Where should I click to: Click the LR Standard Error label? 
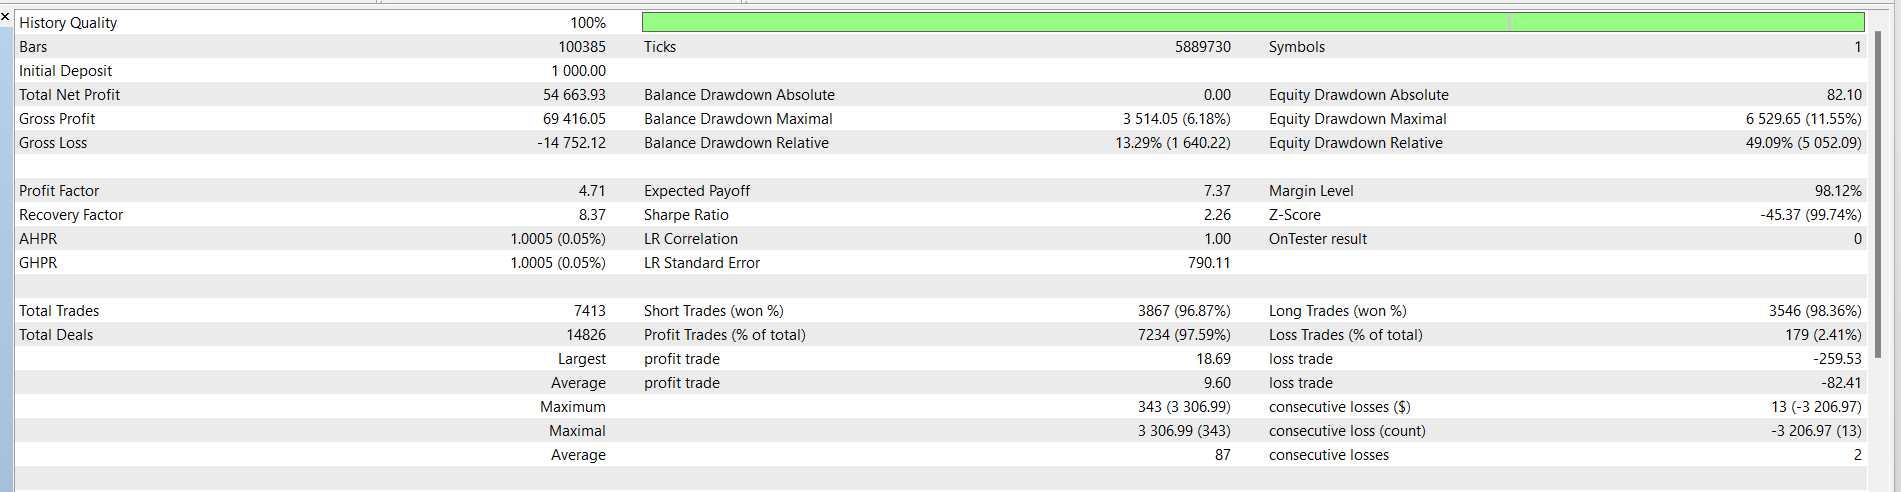(701, 263)
